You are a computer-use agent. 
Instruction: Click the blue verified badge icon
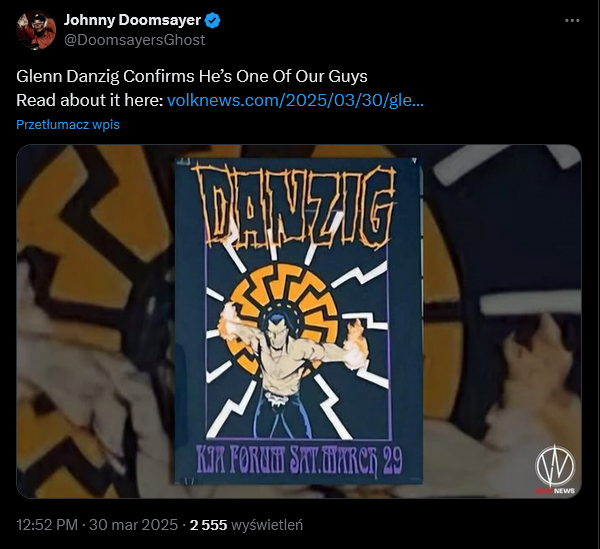(213, 20)
